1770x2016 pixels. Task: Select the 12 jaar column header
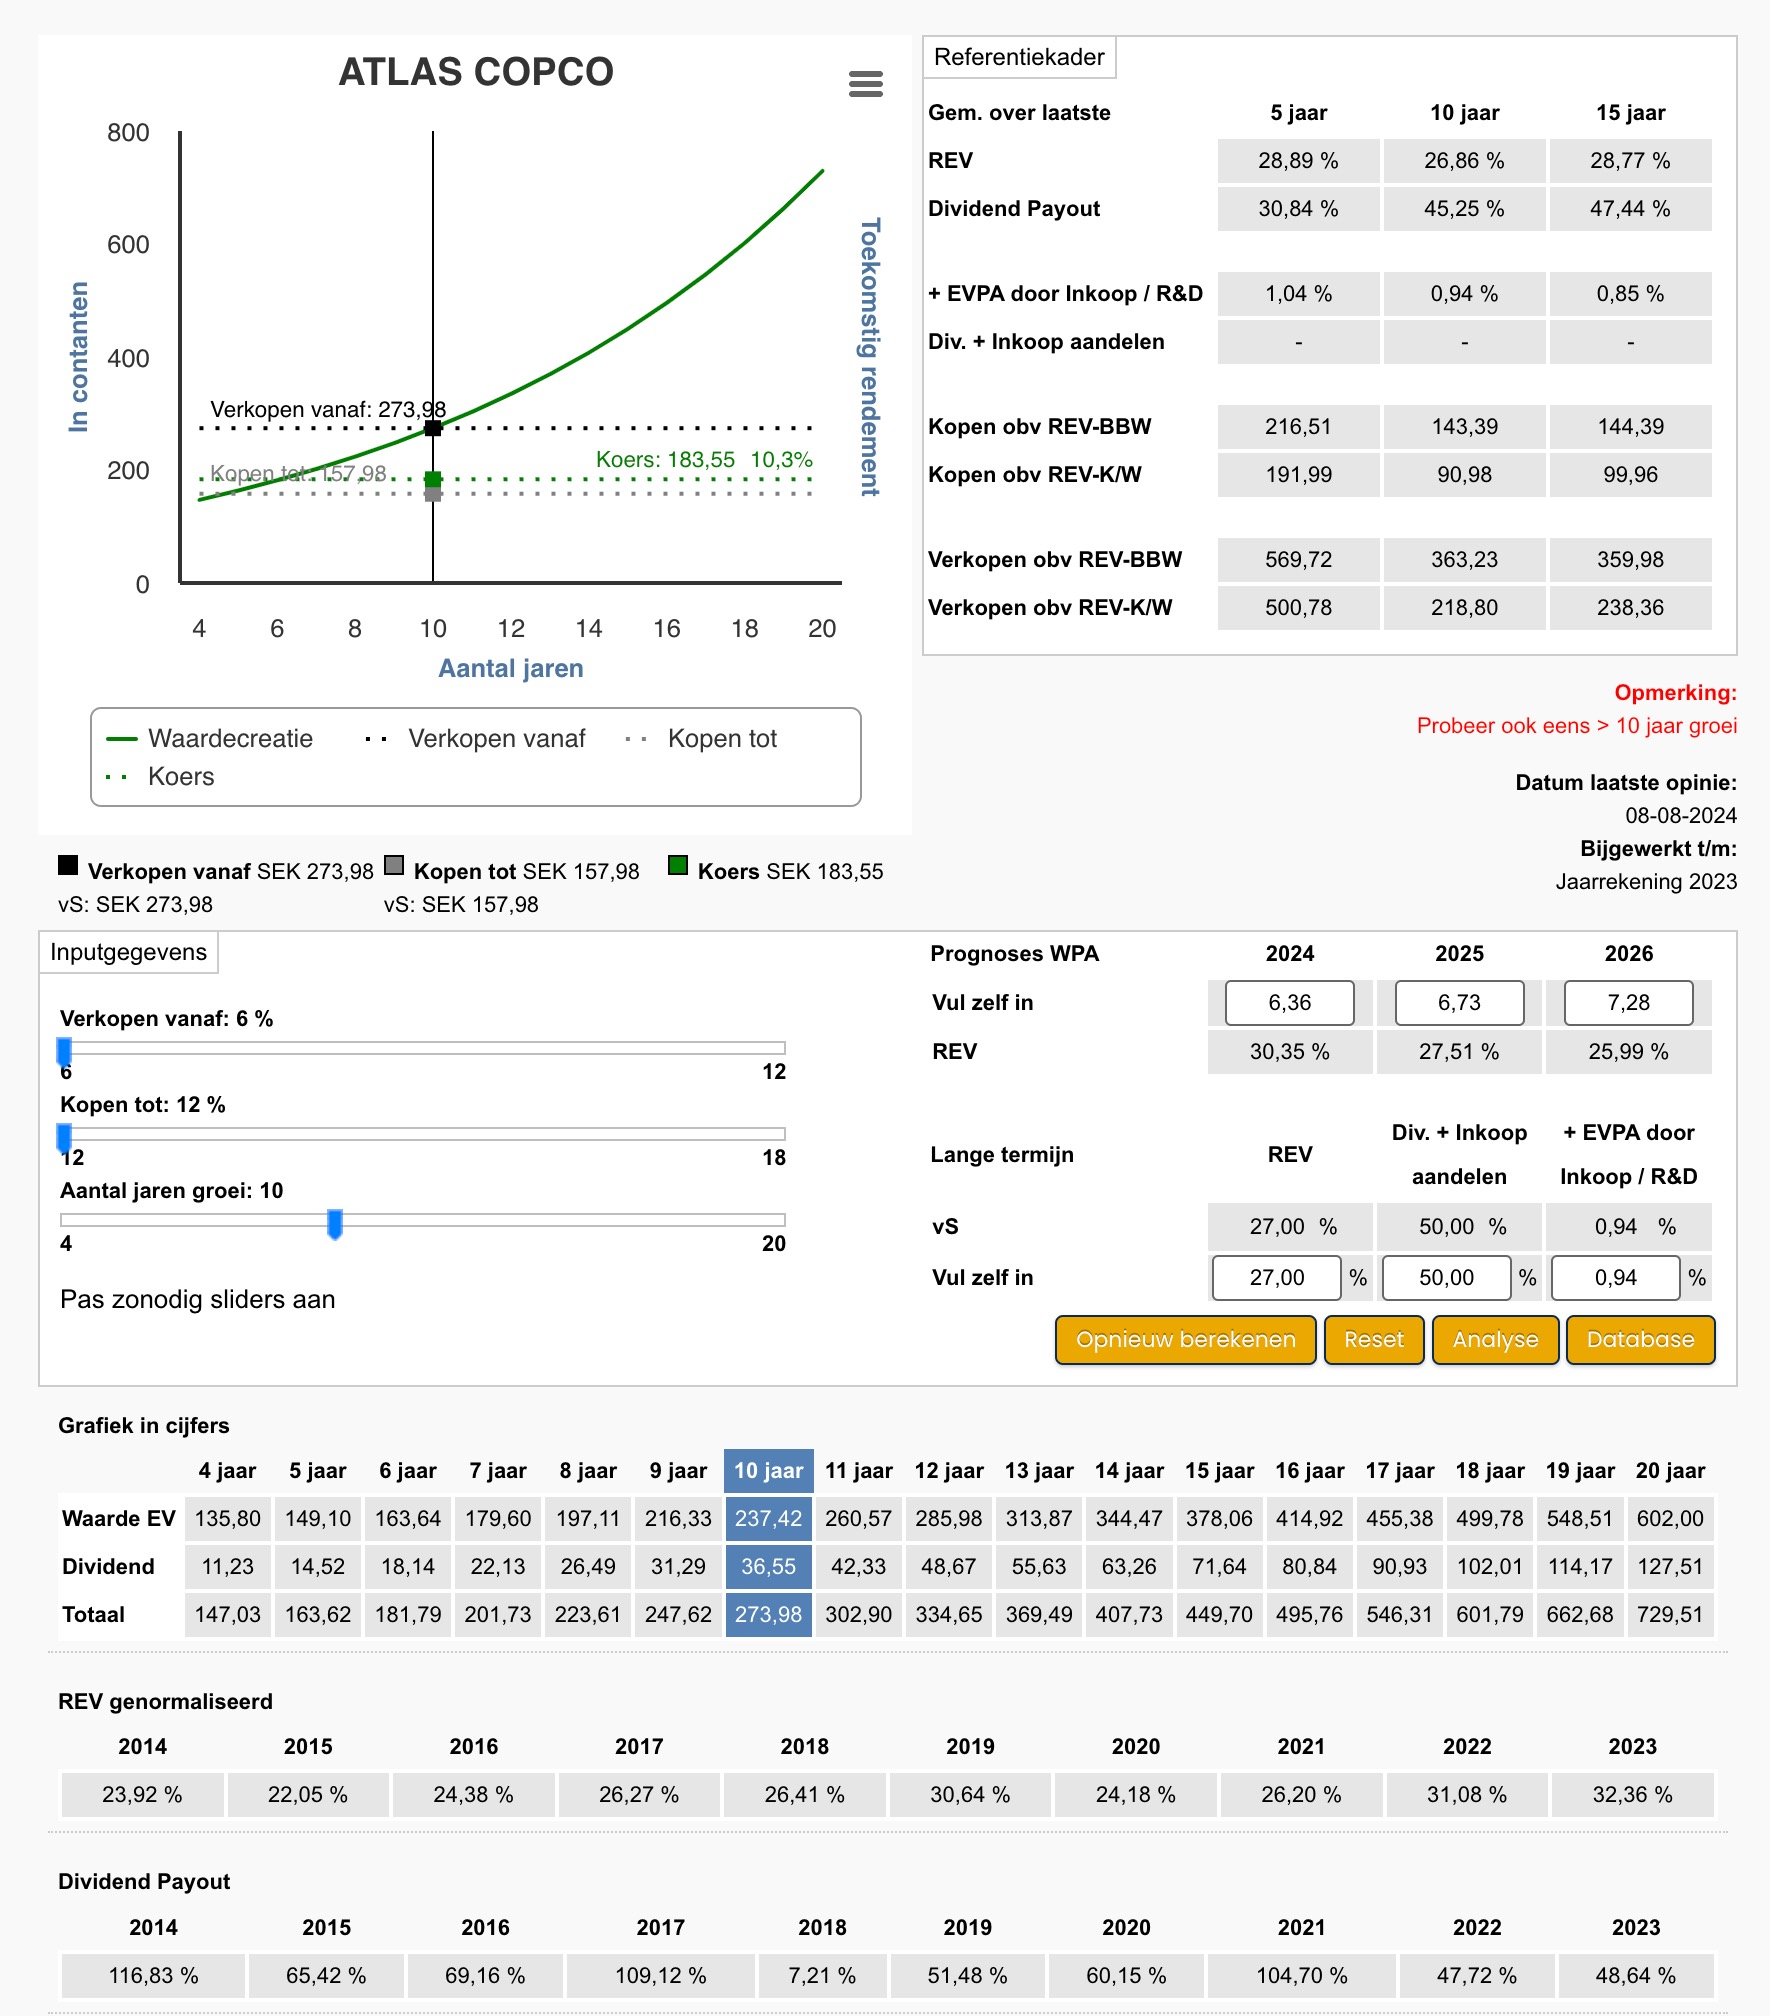point(949,1471)
